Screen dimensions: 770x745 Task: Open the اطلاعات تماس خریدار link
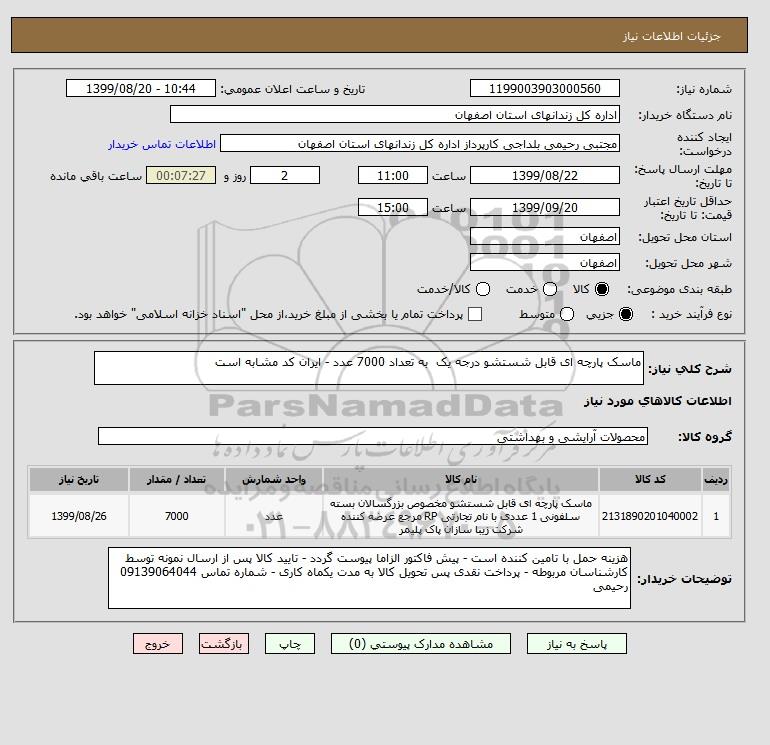coord(162,144)
